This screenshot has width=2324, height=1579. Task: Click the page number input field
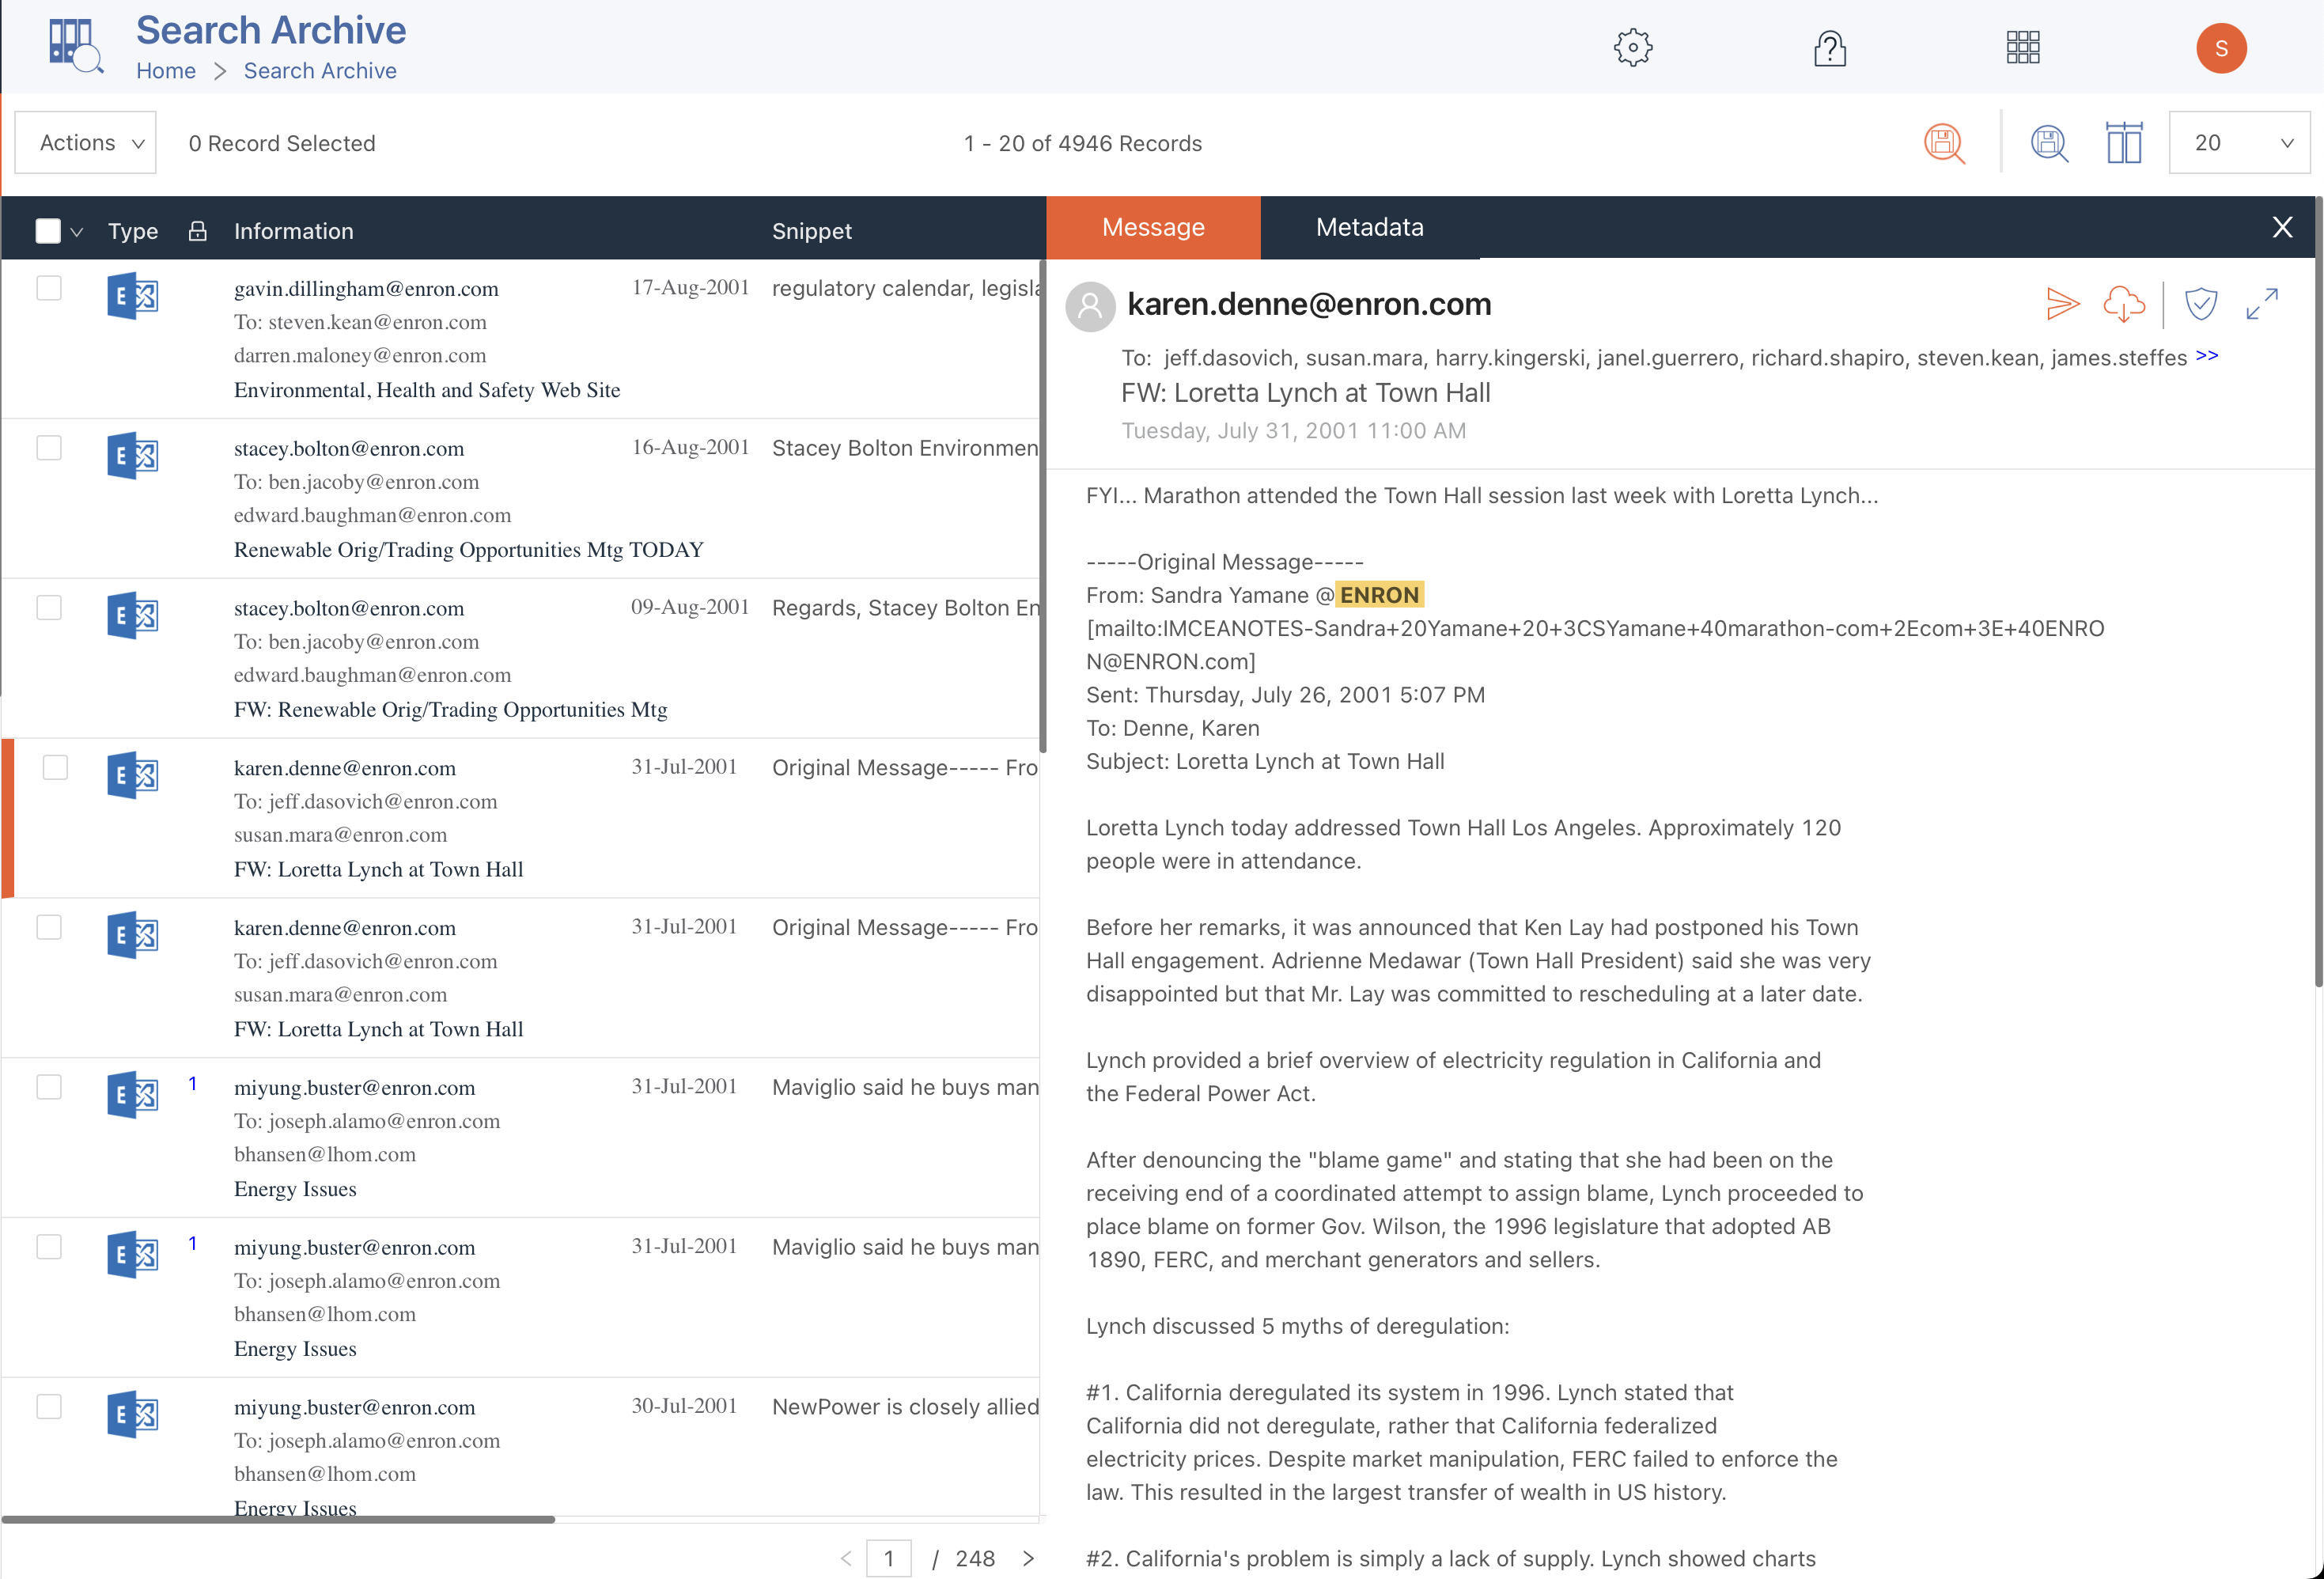[x=889, y=1558]
